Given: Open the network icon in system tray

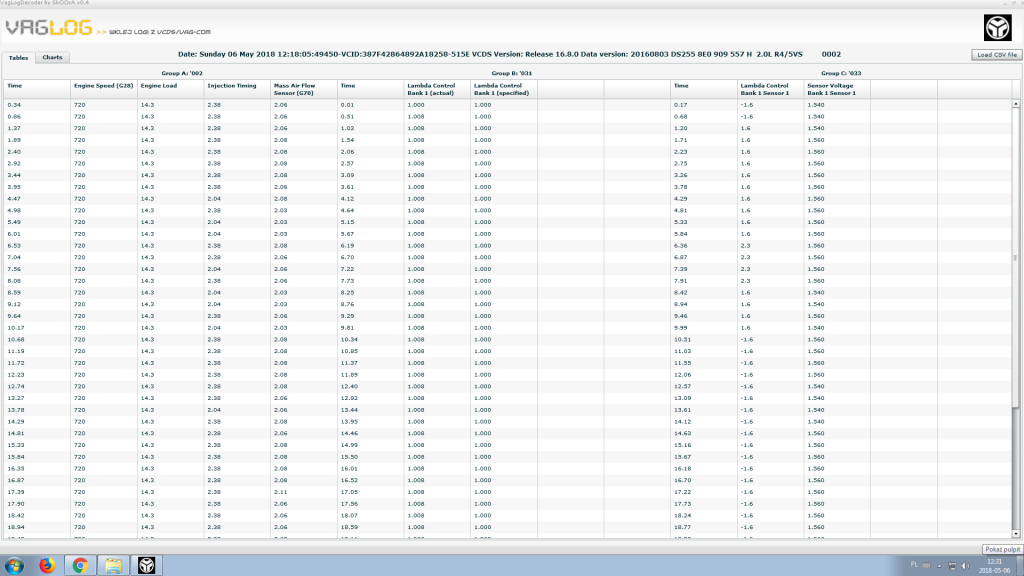Looking at the screenshot, I should click(952, 566).
